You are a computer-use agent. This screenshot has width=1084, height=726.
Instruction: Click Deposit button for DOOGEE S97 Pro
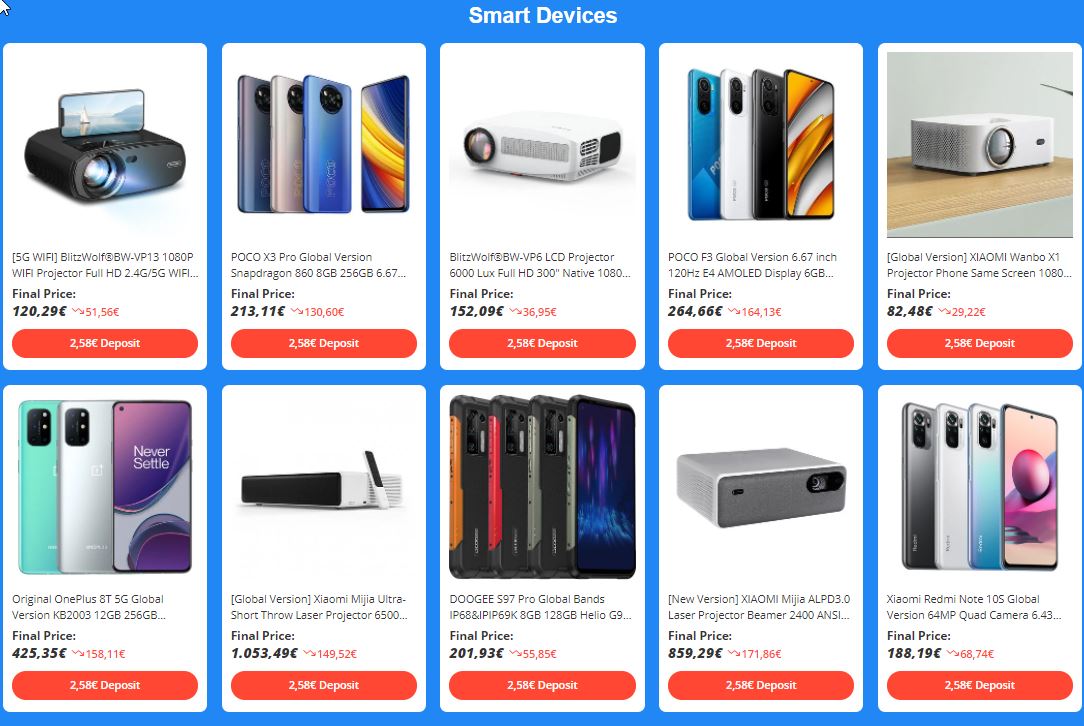(x=542, y=685)
